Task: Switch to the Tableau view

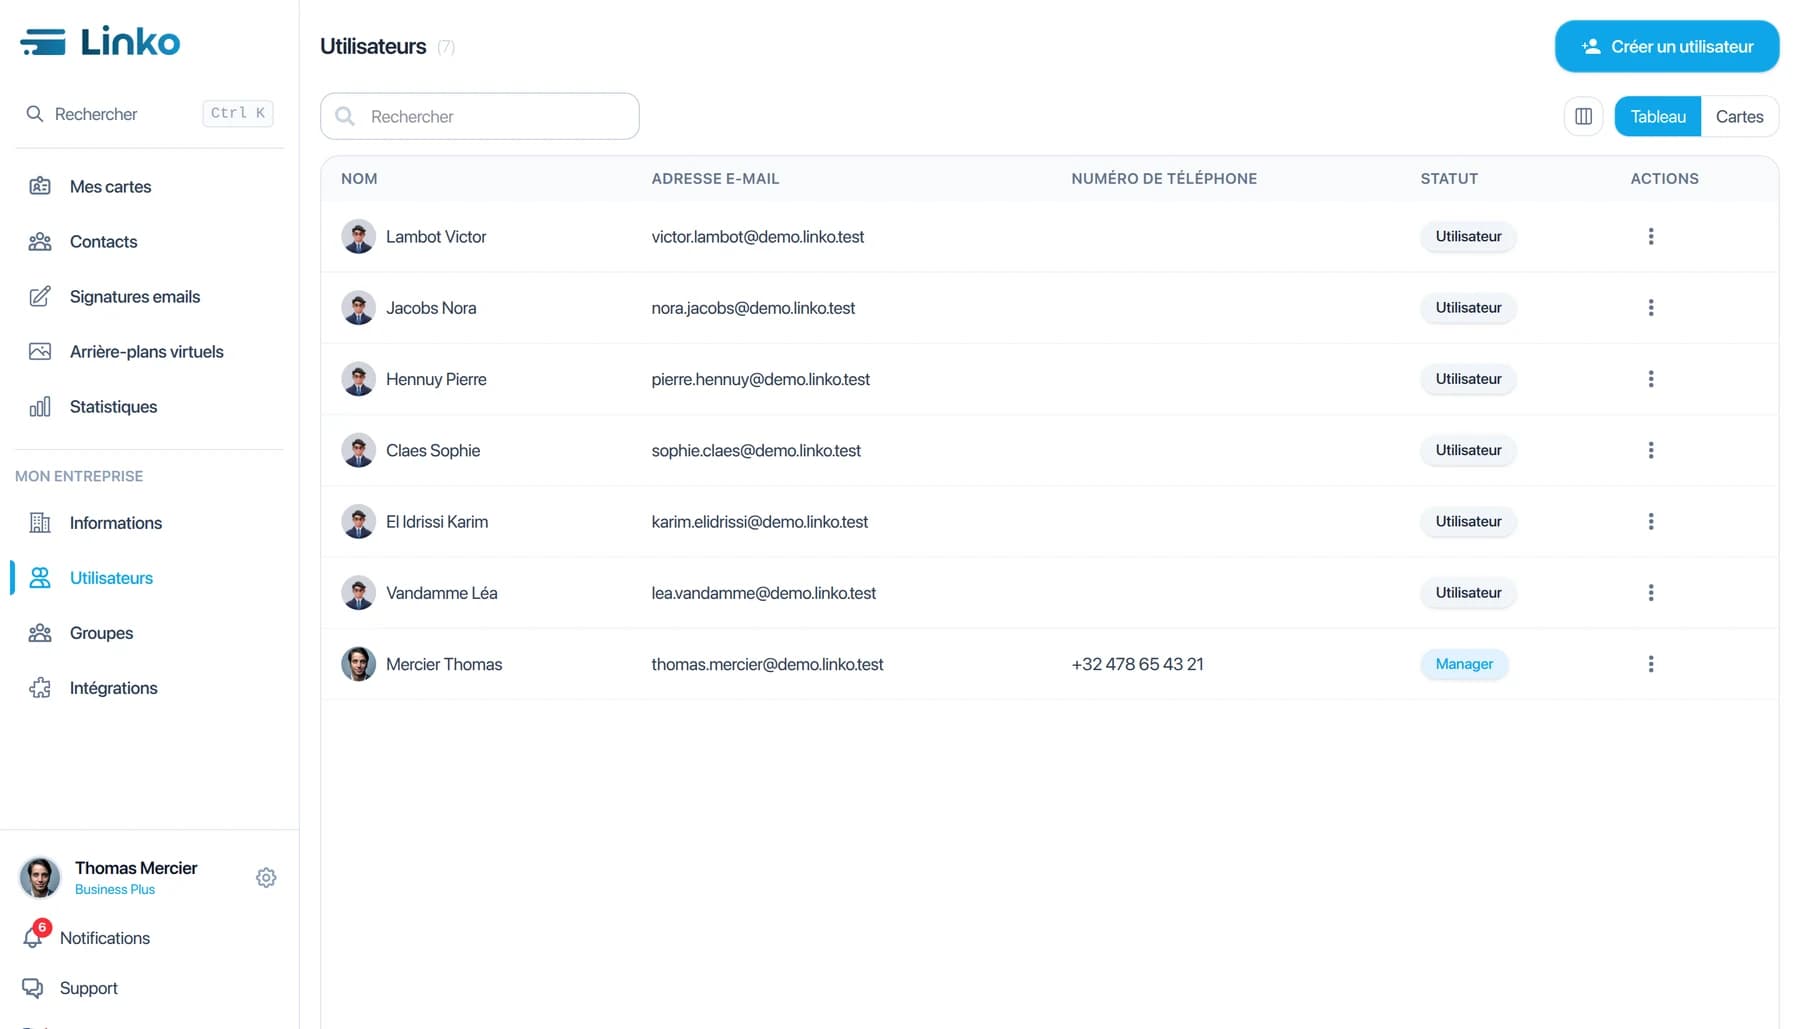Action: coord(1657,116)
